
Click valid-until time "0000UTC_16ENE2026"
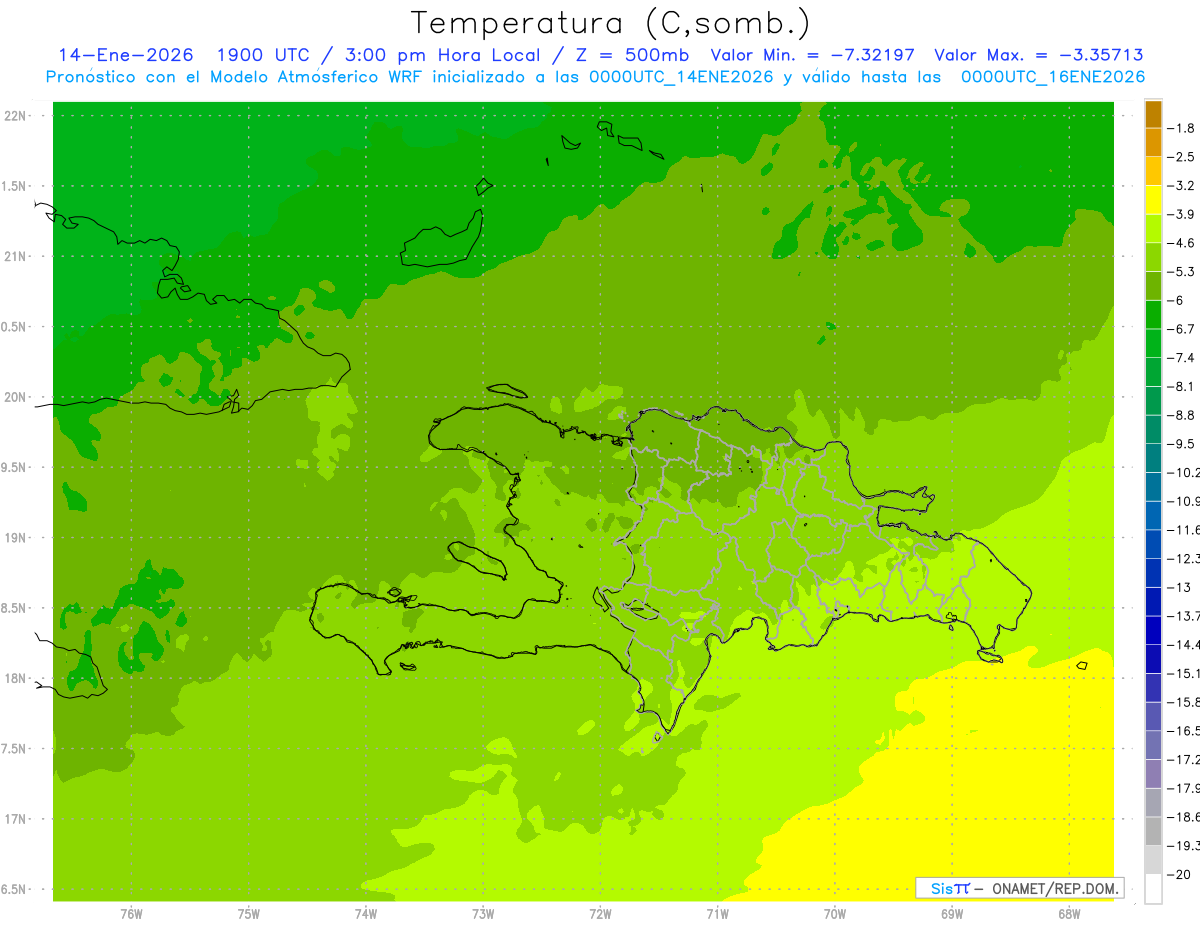click(x=1052, y=77)
